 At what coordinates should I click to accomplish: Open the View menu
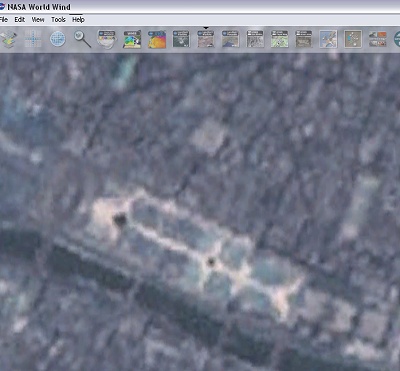[38, 20]
